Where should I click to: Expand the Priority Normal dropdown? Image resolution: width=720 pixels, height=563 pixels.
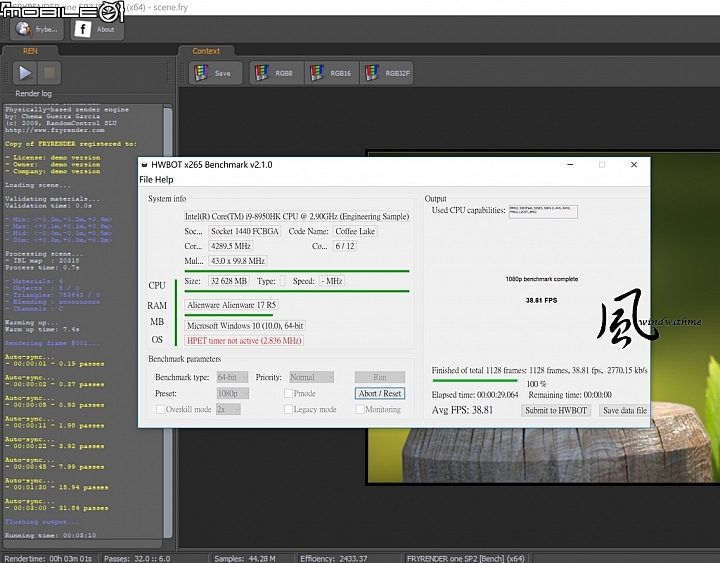point(311,377)
